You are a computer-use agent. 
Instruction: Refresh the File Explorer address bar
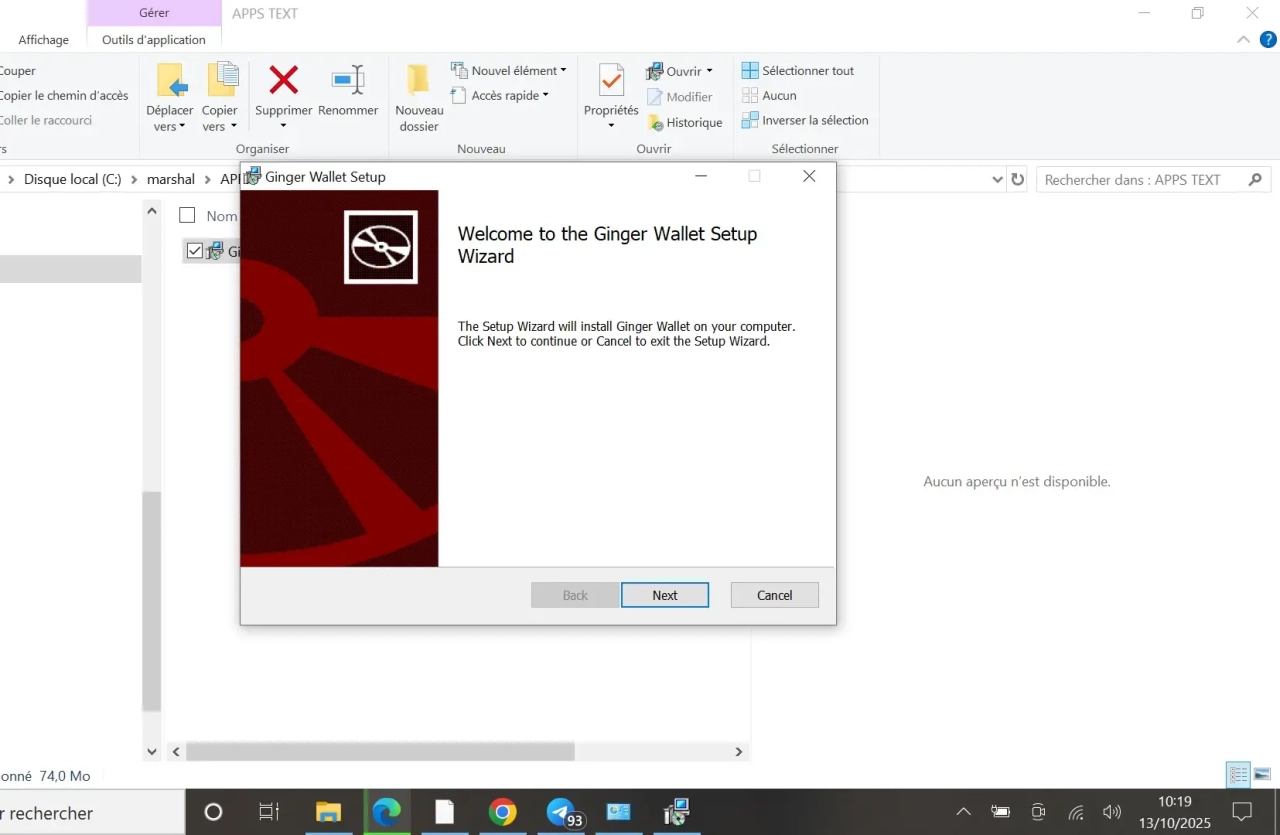click(1018, 180)
